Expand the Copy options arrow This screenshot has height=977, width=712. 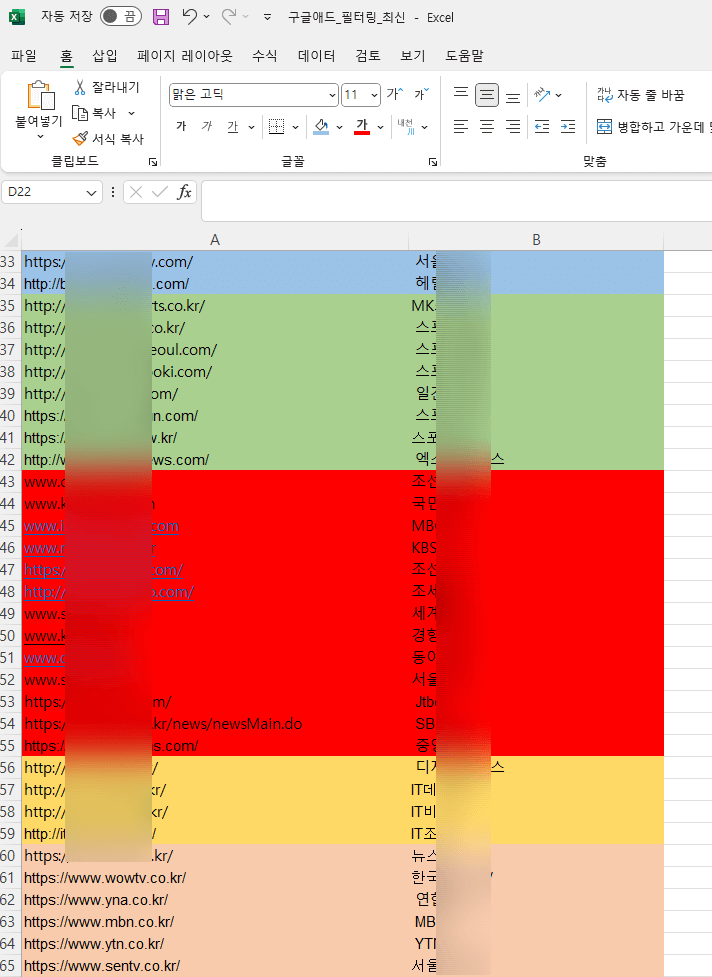point(131,113)
